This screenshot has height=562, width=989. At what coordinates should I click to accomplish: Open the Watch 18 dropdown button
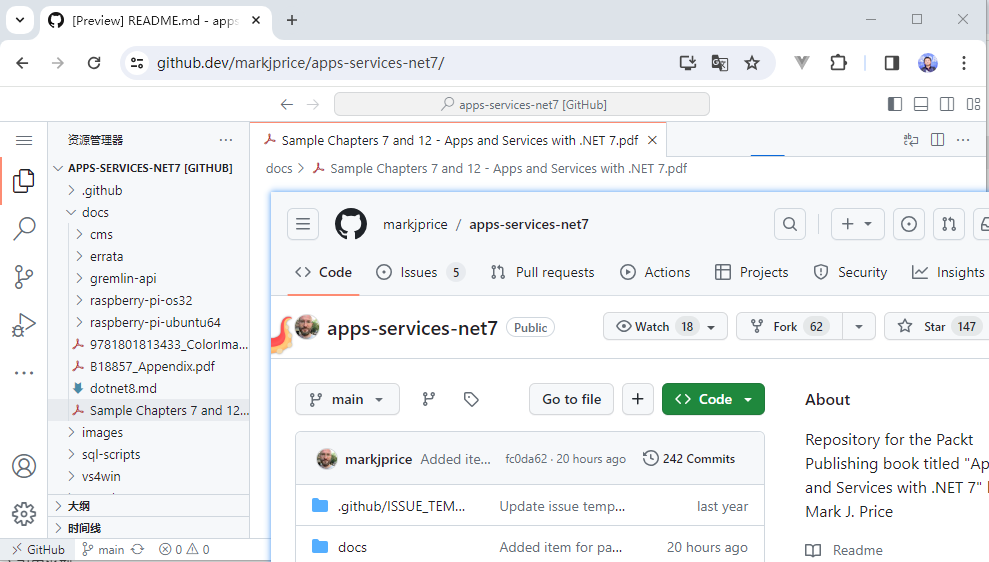(x=665, y=327)
